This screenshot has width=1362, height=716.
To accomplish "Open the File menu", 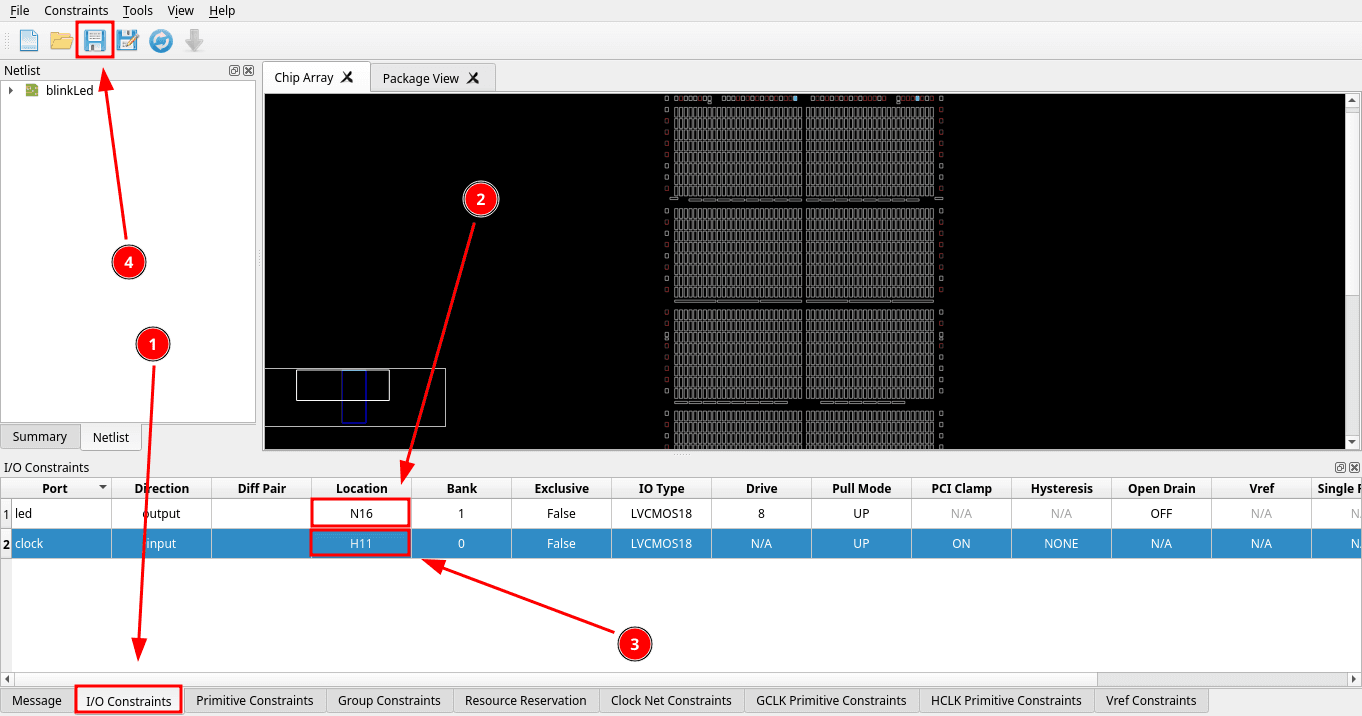I will (x=19, y=10).
